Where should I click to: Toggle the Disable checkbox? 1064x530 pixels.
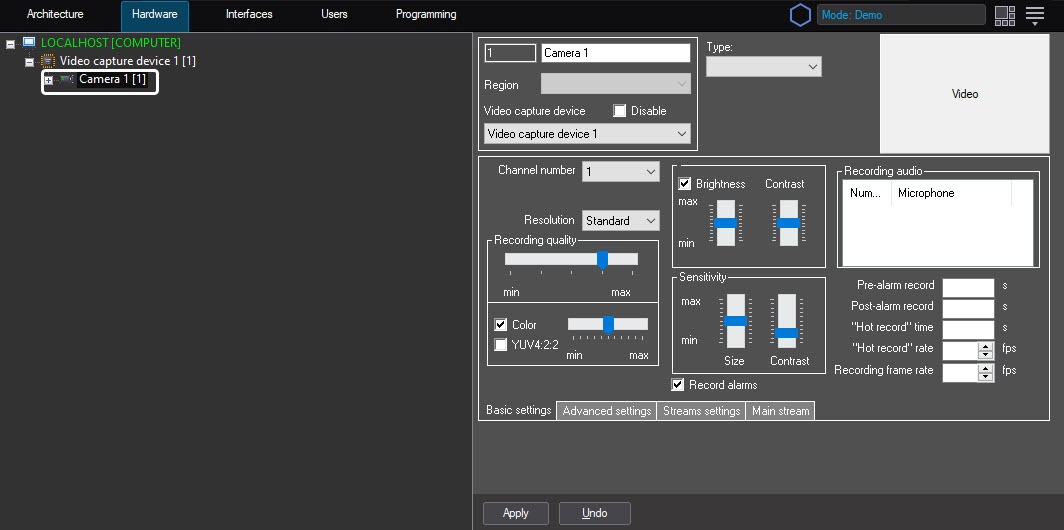pos(620,111)
